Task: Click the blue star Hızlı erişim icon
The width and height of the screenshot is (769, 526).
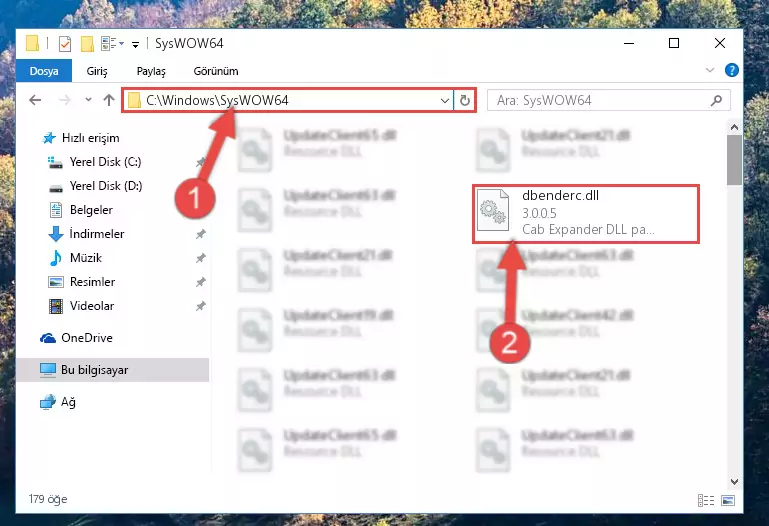Action: click(49, 138)
